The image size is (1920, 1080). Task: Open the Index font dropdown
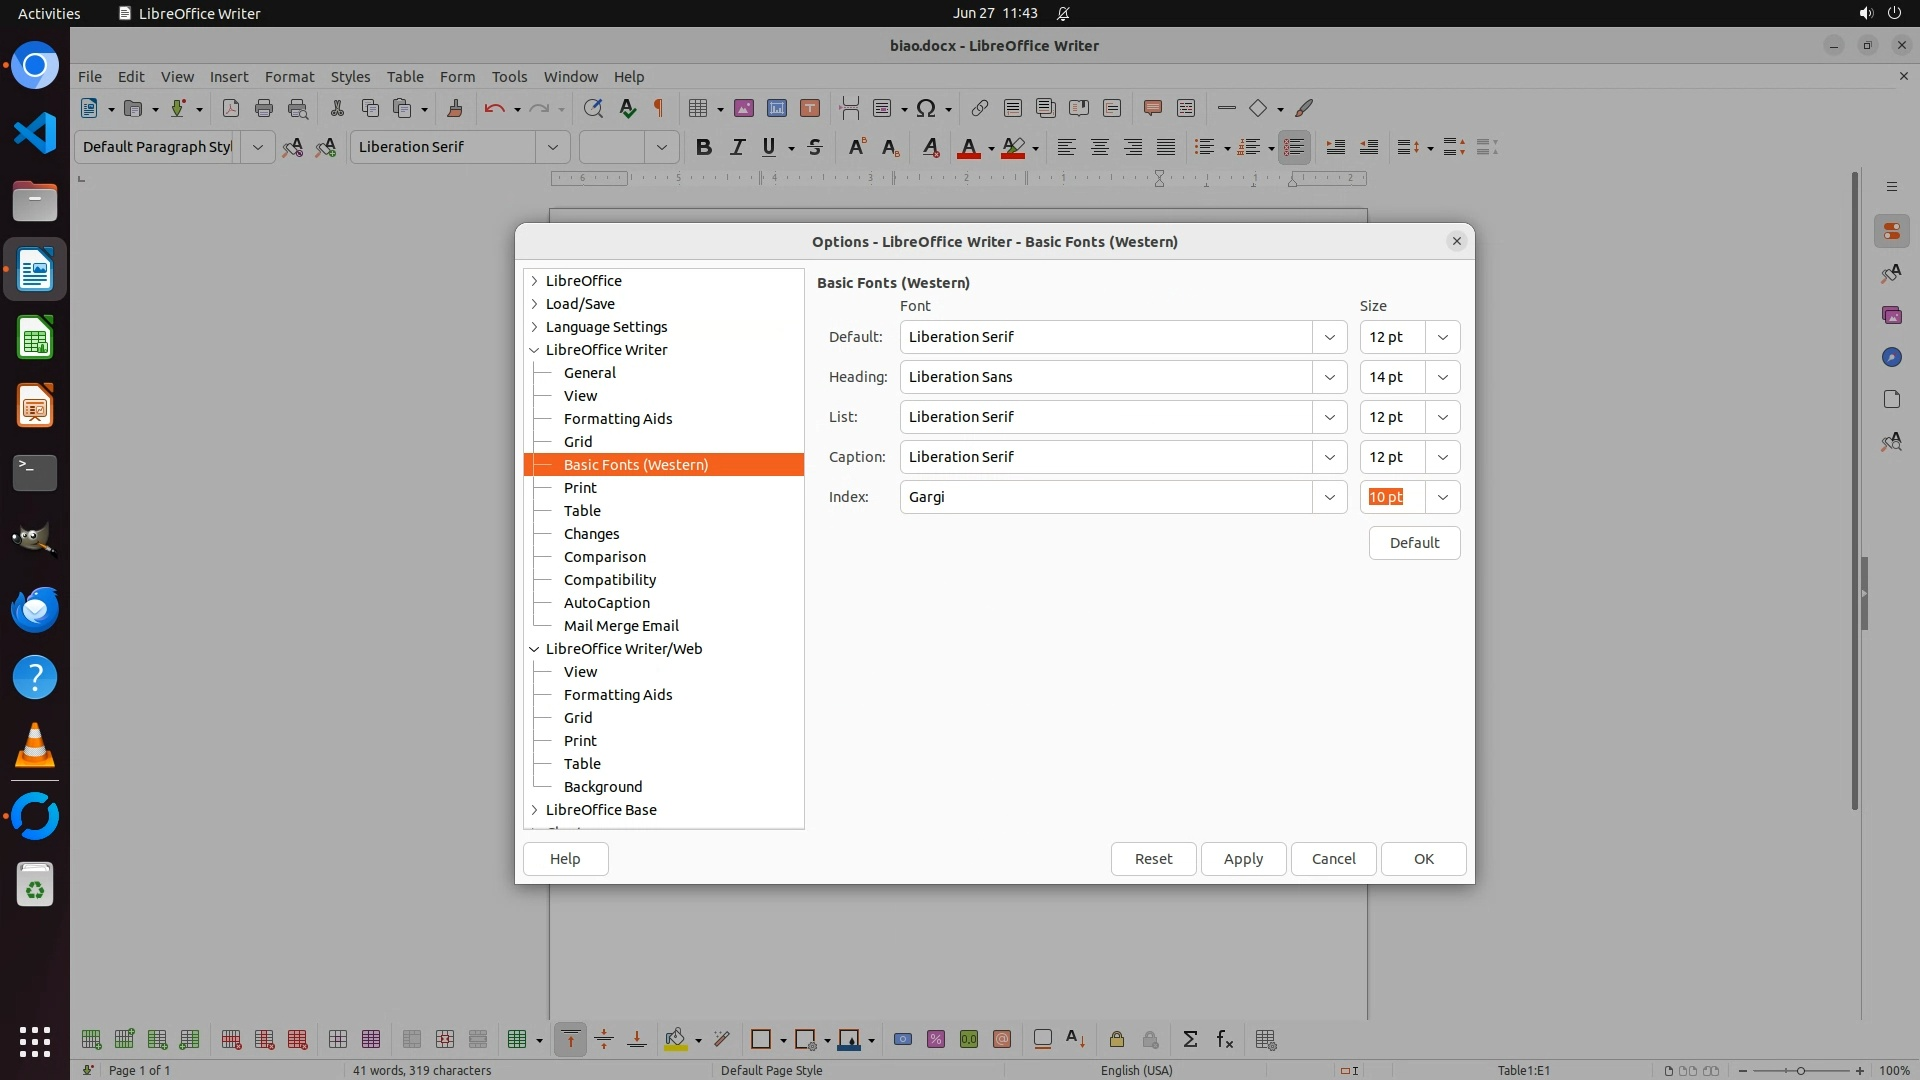(1329, 497)
